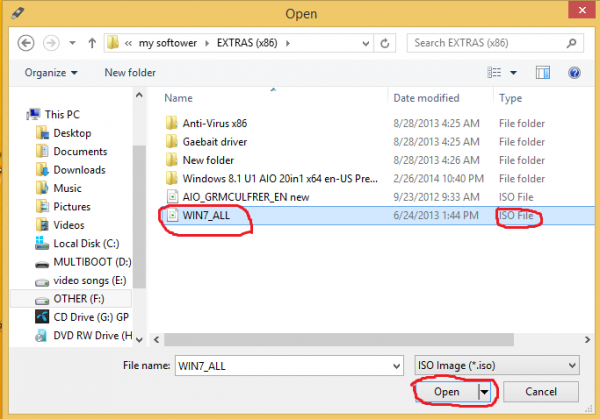
Task: Open the Organize menu
Action: click(51, 73)
